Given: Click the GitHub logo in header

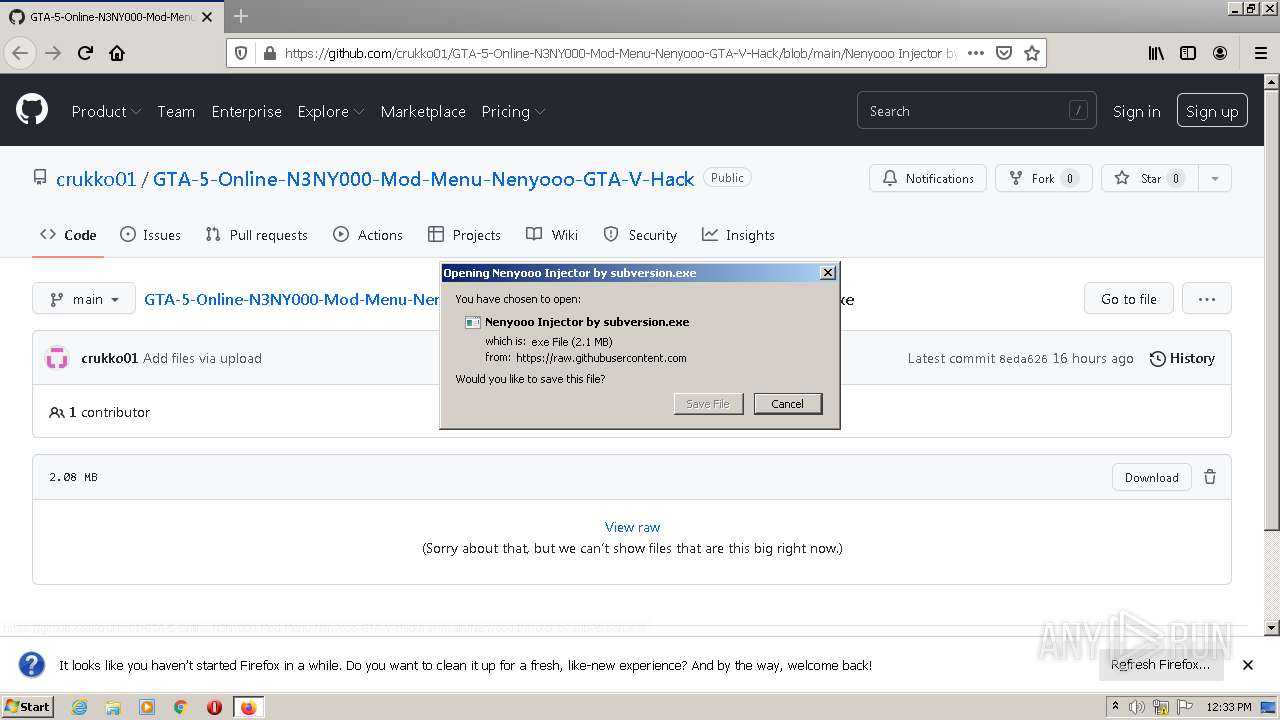Looking at the screenshot, I should pos(32,110).
